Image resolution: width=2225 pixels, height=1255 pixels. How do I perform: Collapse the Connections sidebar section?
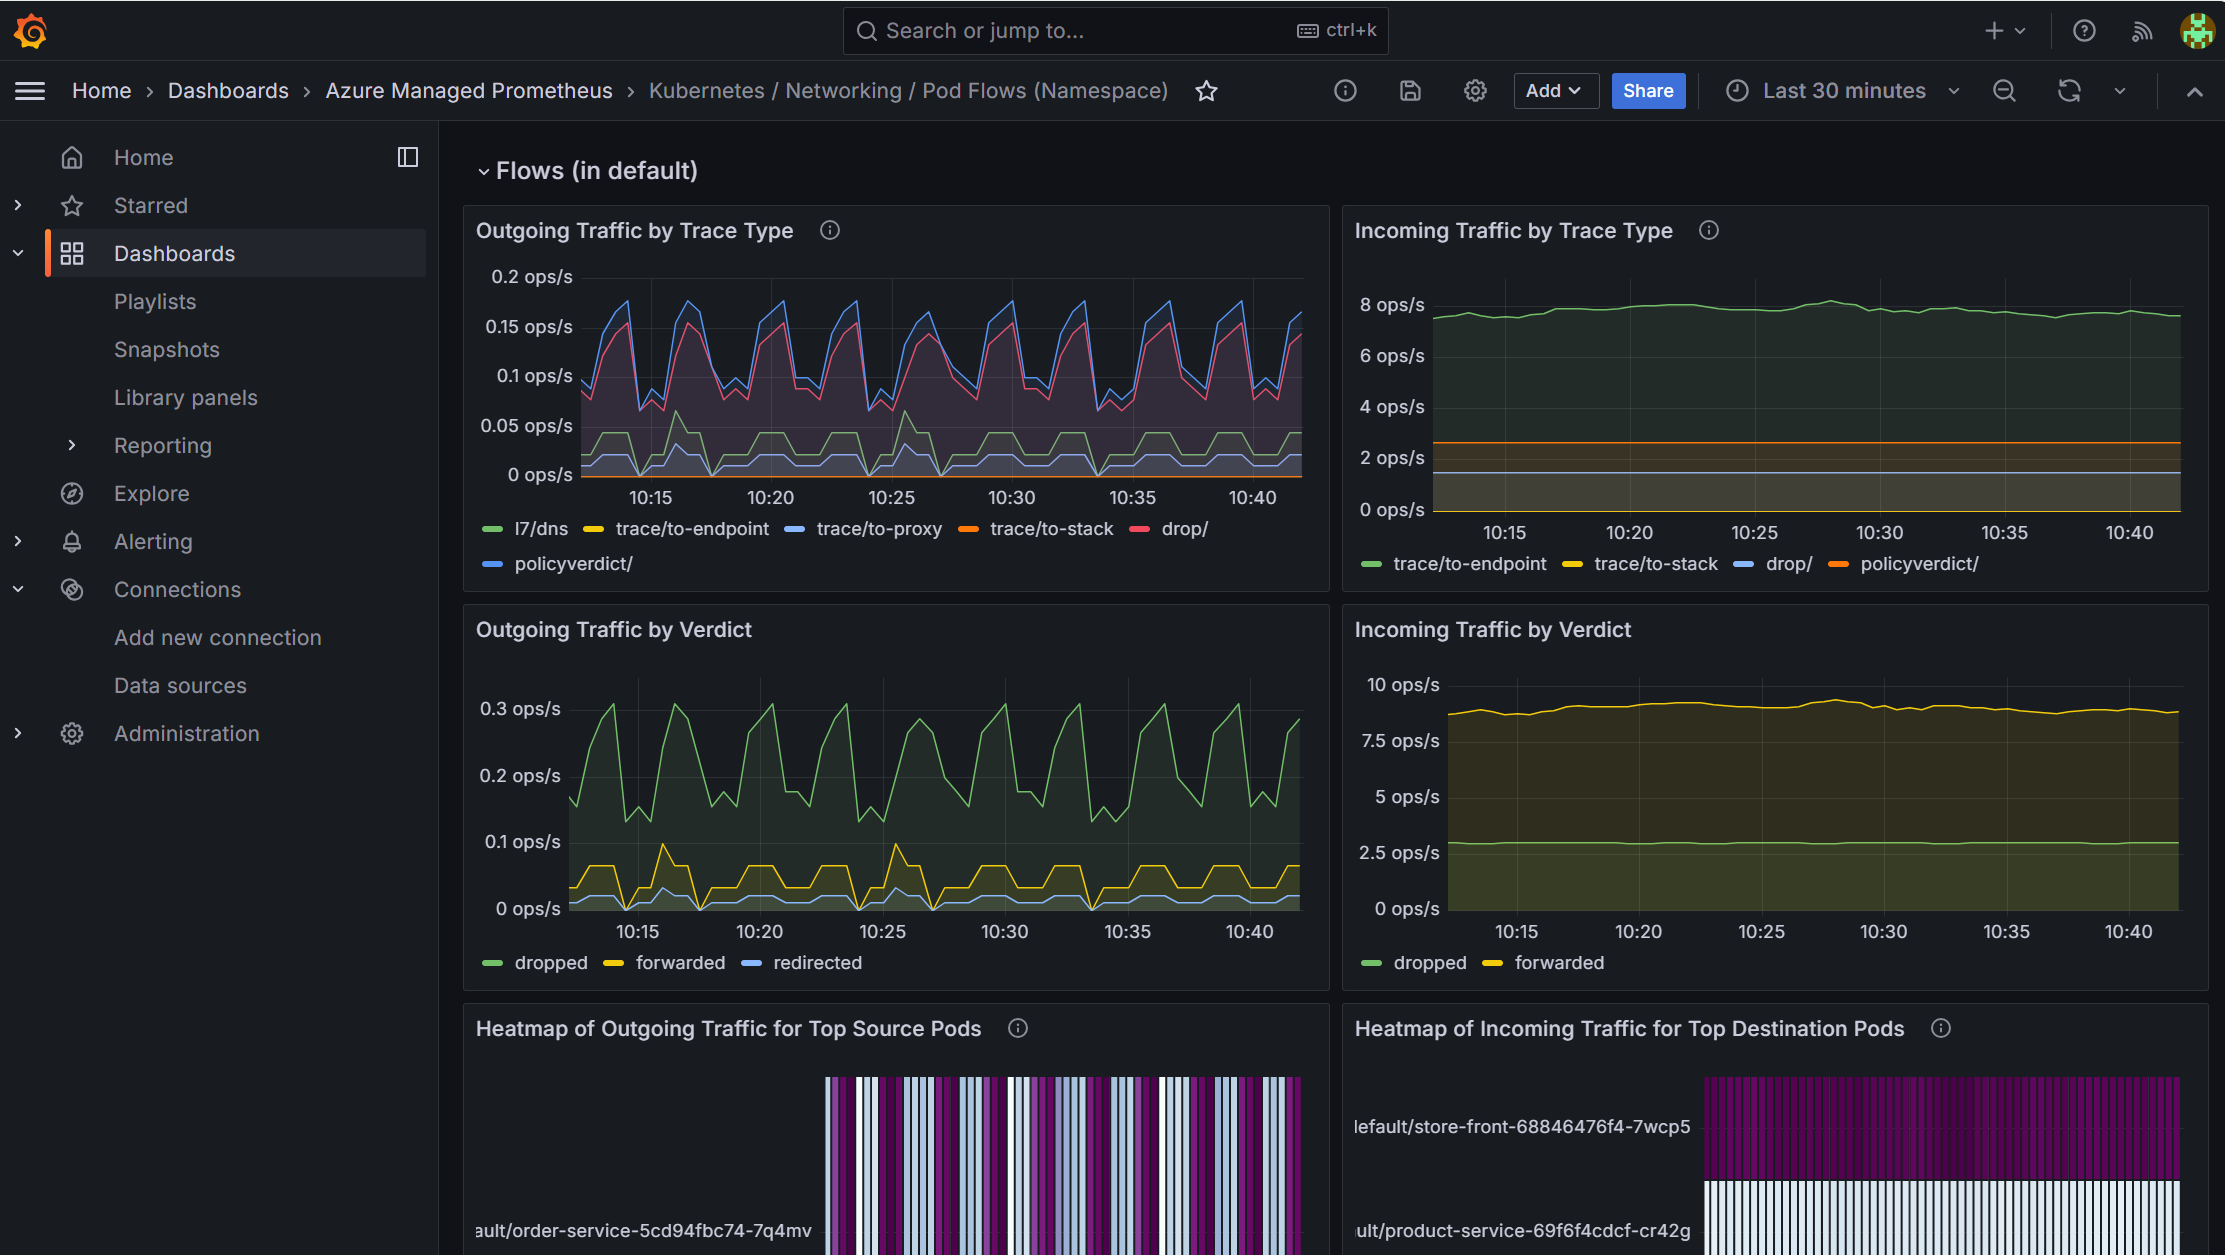click(x=18, y=589)
